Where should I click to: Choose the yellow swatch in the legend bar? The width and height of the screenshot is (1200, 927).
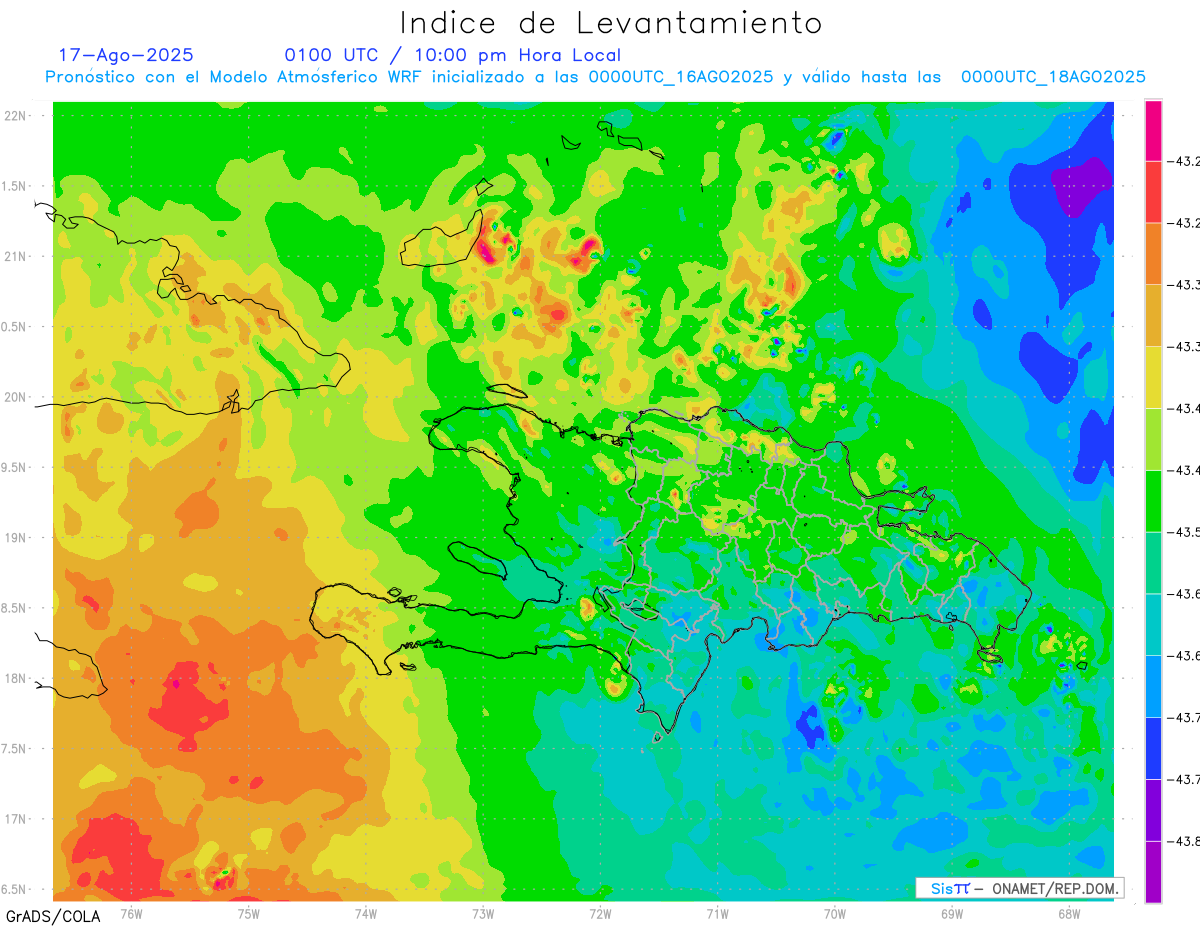coord(1153,377)
